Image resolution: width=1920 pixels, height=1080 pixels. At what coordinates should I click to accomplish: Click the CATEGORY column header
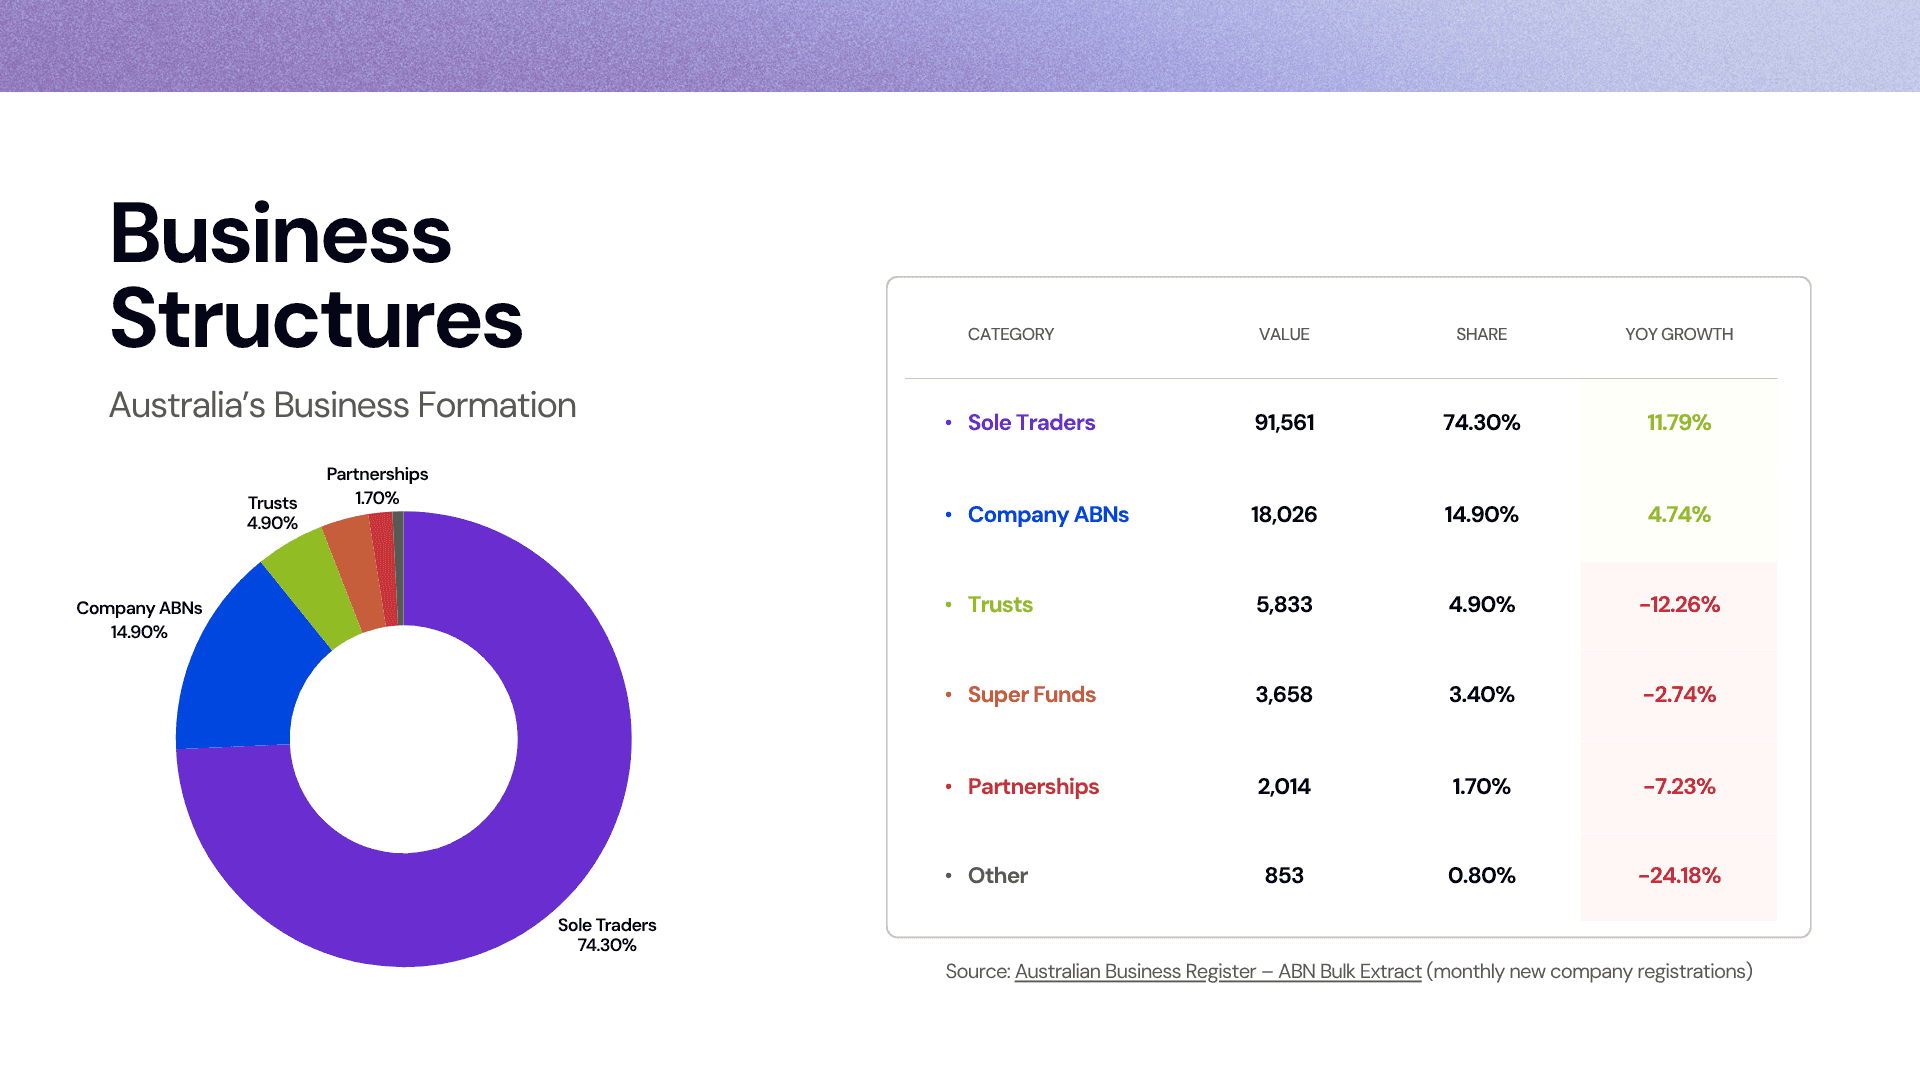point(1010,335)
